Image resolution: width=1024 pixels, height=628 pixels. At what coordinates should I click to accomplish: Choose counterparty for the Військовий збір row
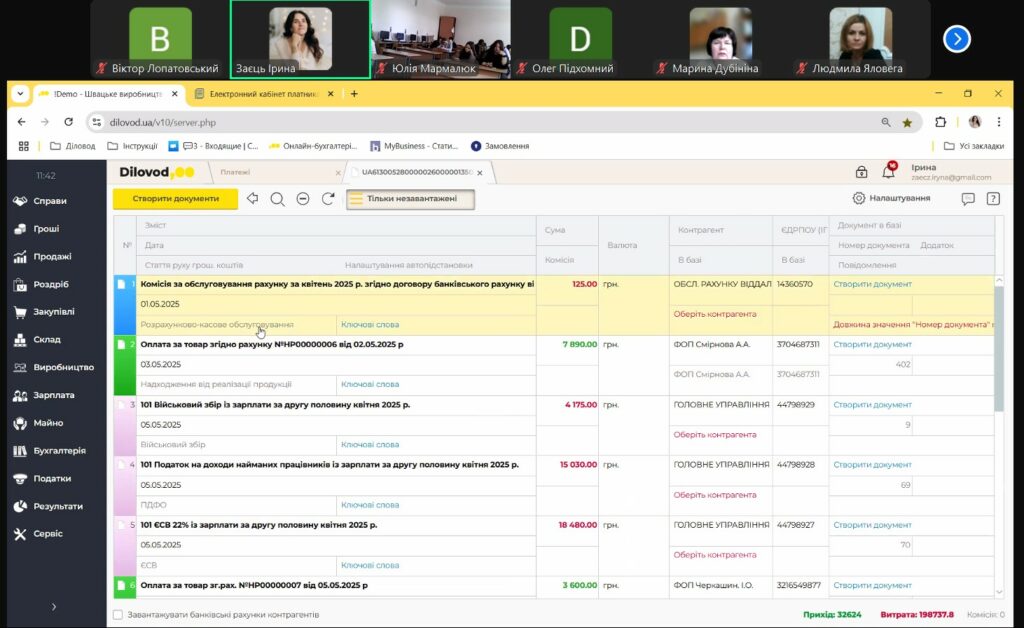[x=714, y=435]
